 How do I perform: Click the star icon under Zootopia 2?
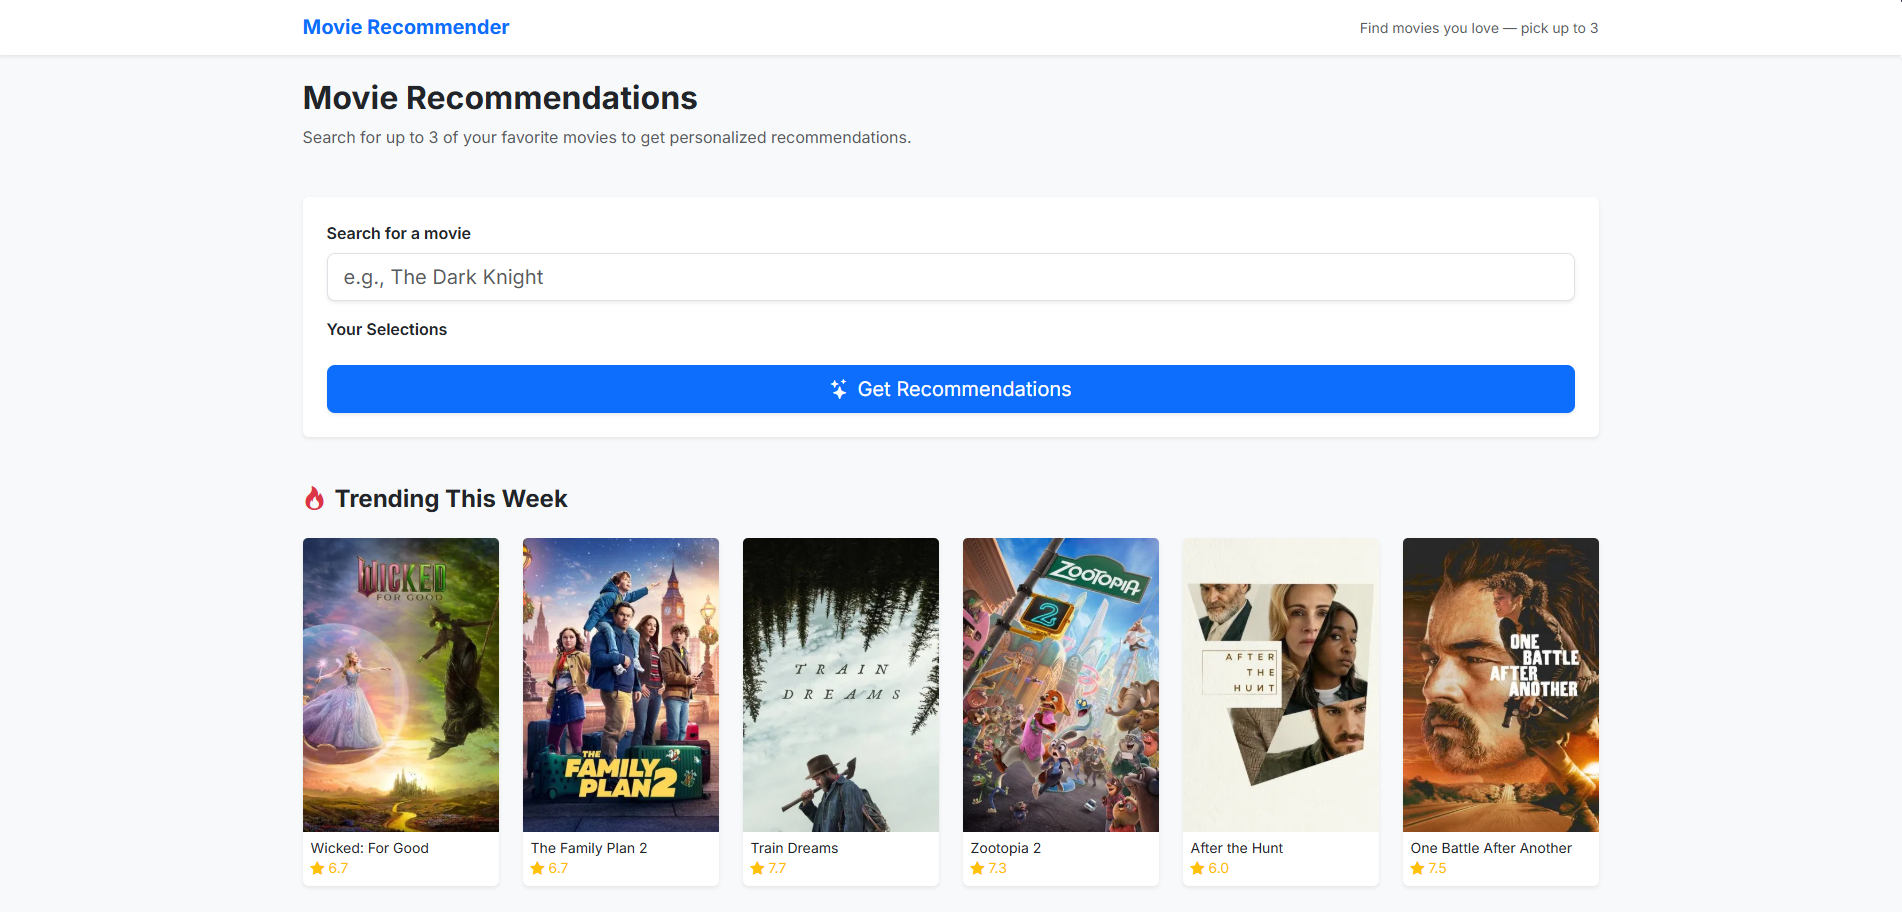pyautogui.click(x=977, y=868)
